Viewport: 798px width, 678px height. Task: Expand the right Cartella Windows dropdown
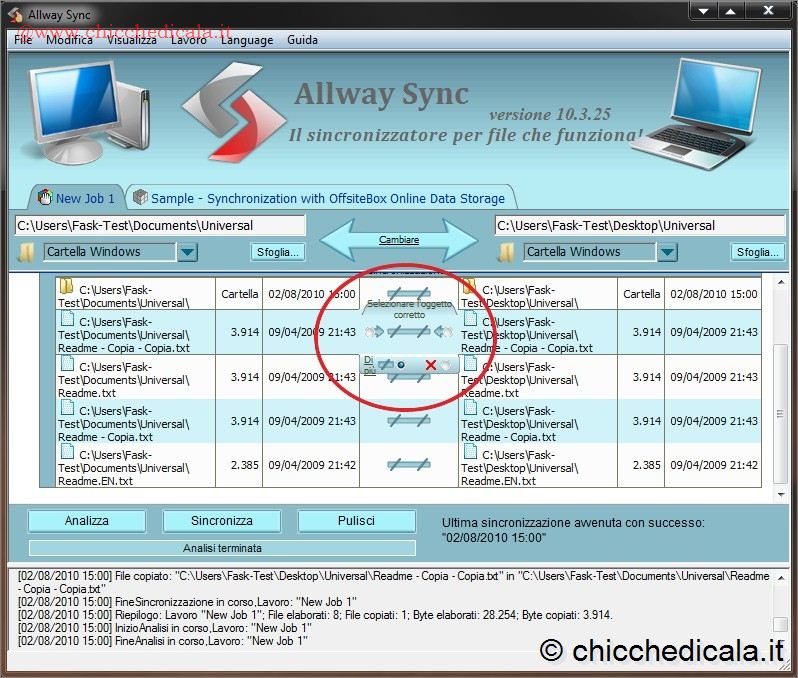668,252
